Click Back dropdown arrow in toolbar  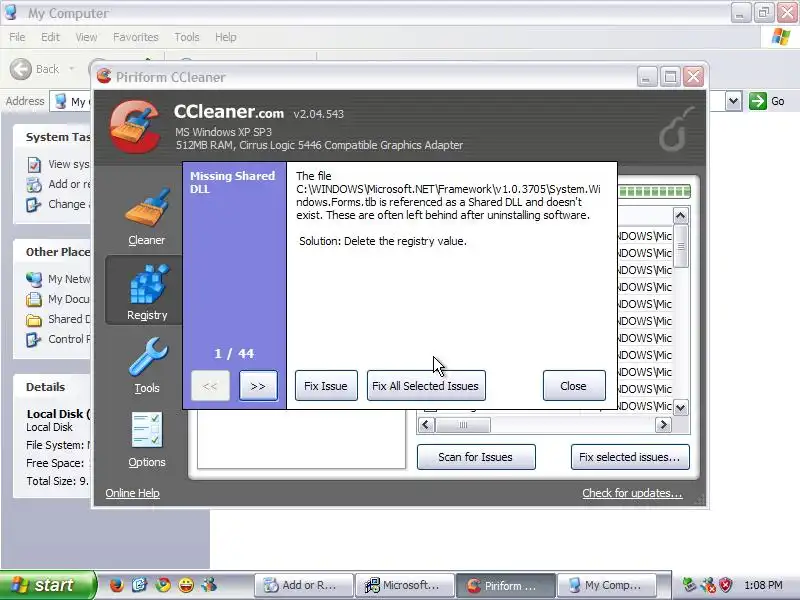pos(72,69)
